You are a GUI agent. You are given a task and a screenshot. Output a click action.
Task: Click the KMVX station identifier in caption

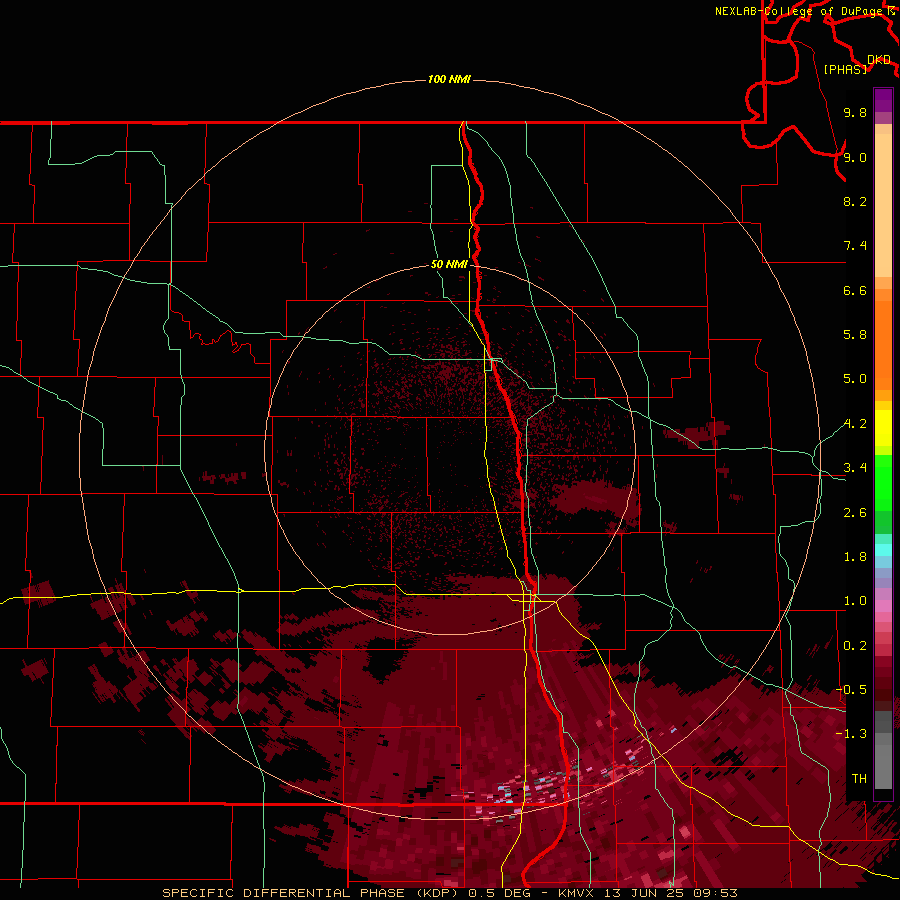[x=577, y=893]
